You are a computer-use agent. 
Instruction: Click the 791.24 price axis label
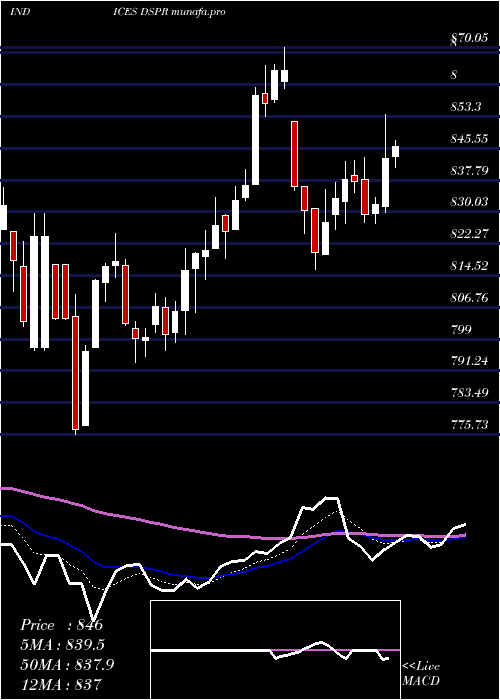[x=469, y=361]
